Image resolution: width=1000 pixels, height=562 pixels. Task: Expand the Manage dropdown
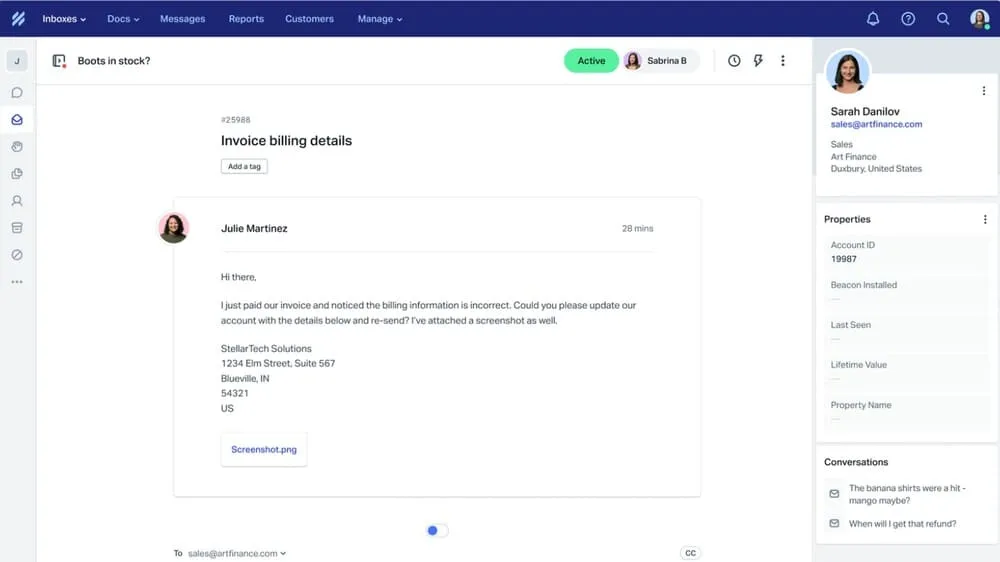click(379, 19)
